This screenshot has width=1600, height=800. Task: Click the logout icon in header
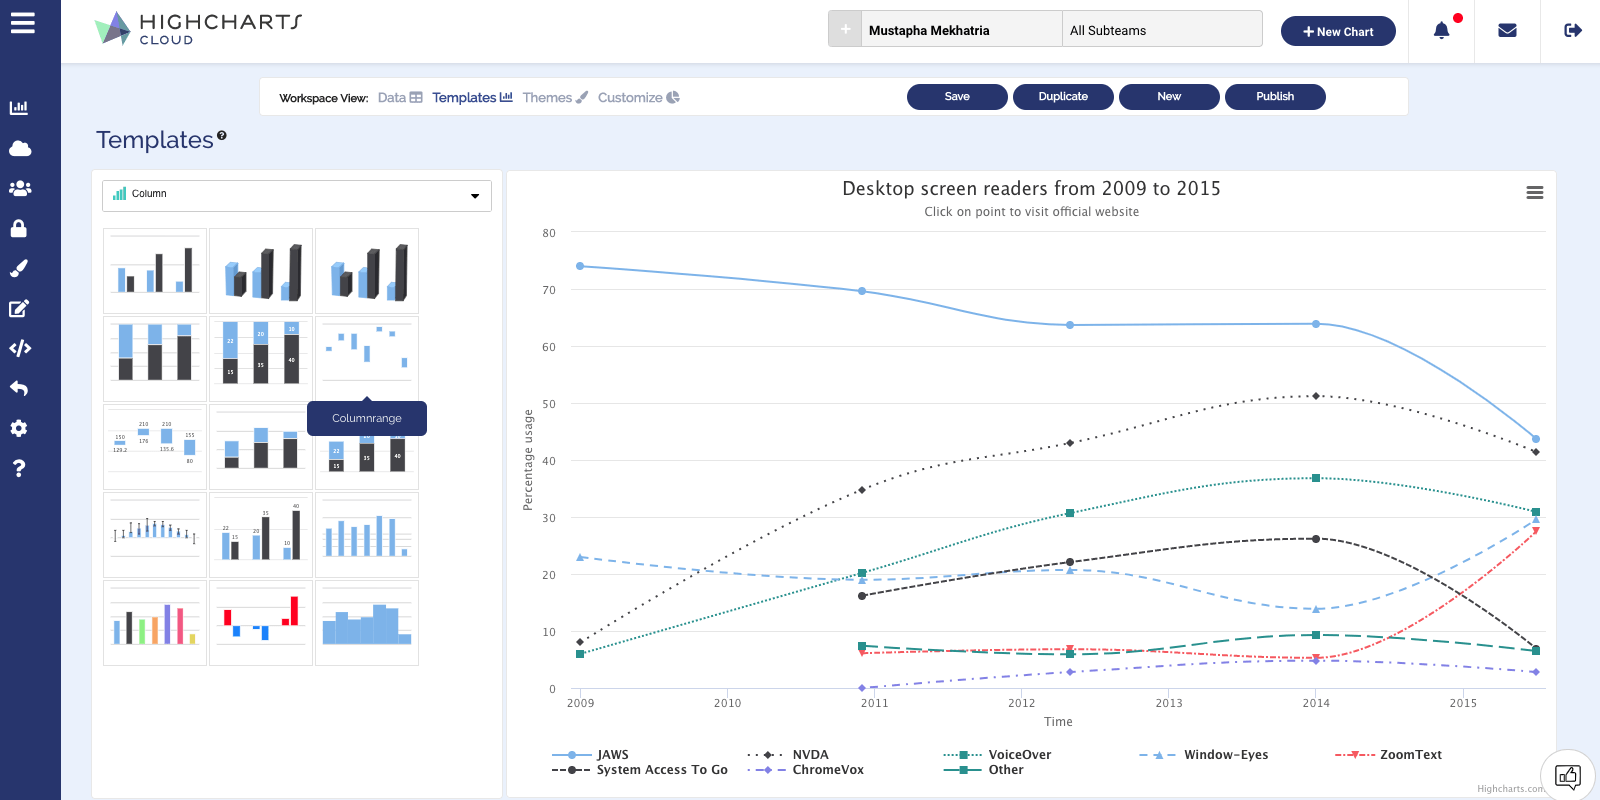tap(1573, 31)
